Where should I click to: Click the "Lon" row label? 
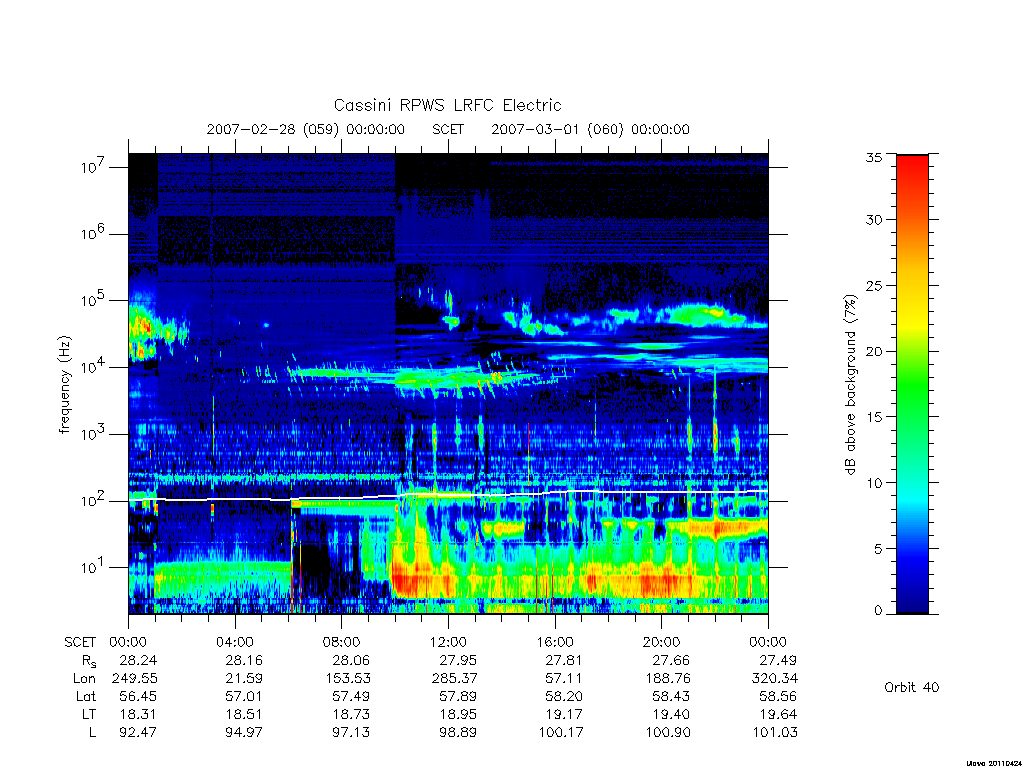[x=84, y=679]
